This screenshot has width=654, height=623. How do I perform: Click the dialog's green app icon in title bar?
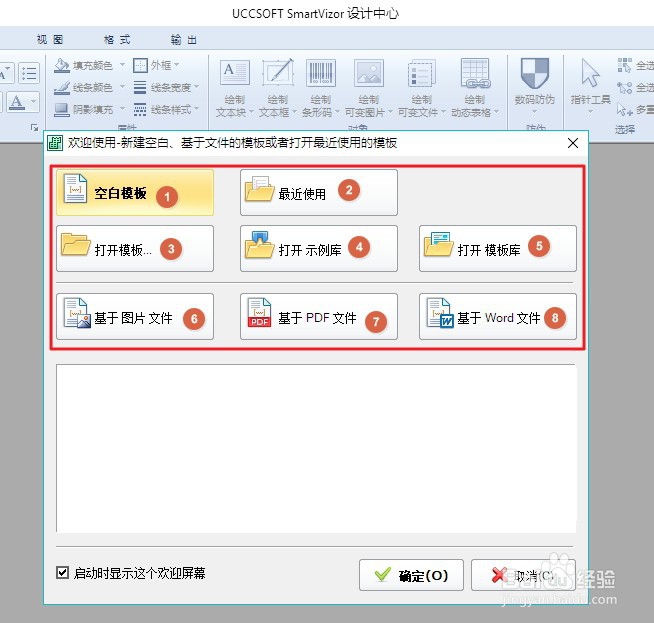[x=55, y=143]
